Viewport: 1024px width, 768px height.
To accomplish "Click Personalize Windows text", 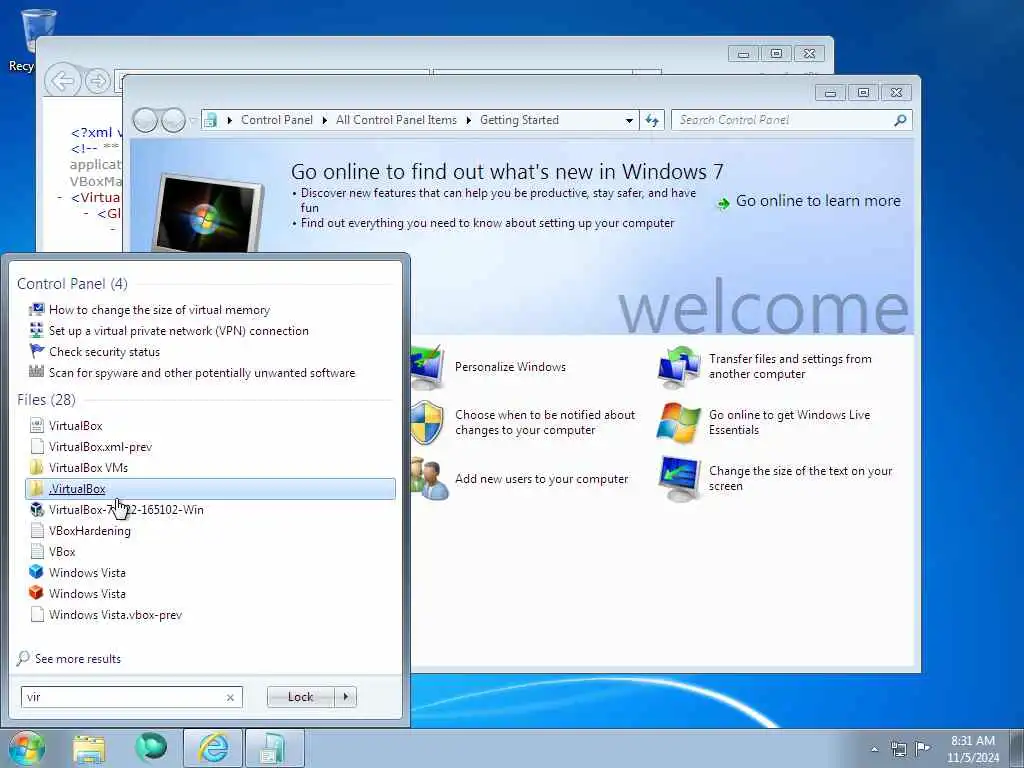I will 510,367.
